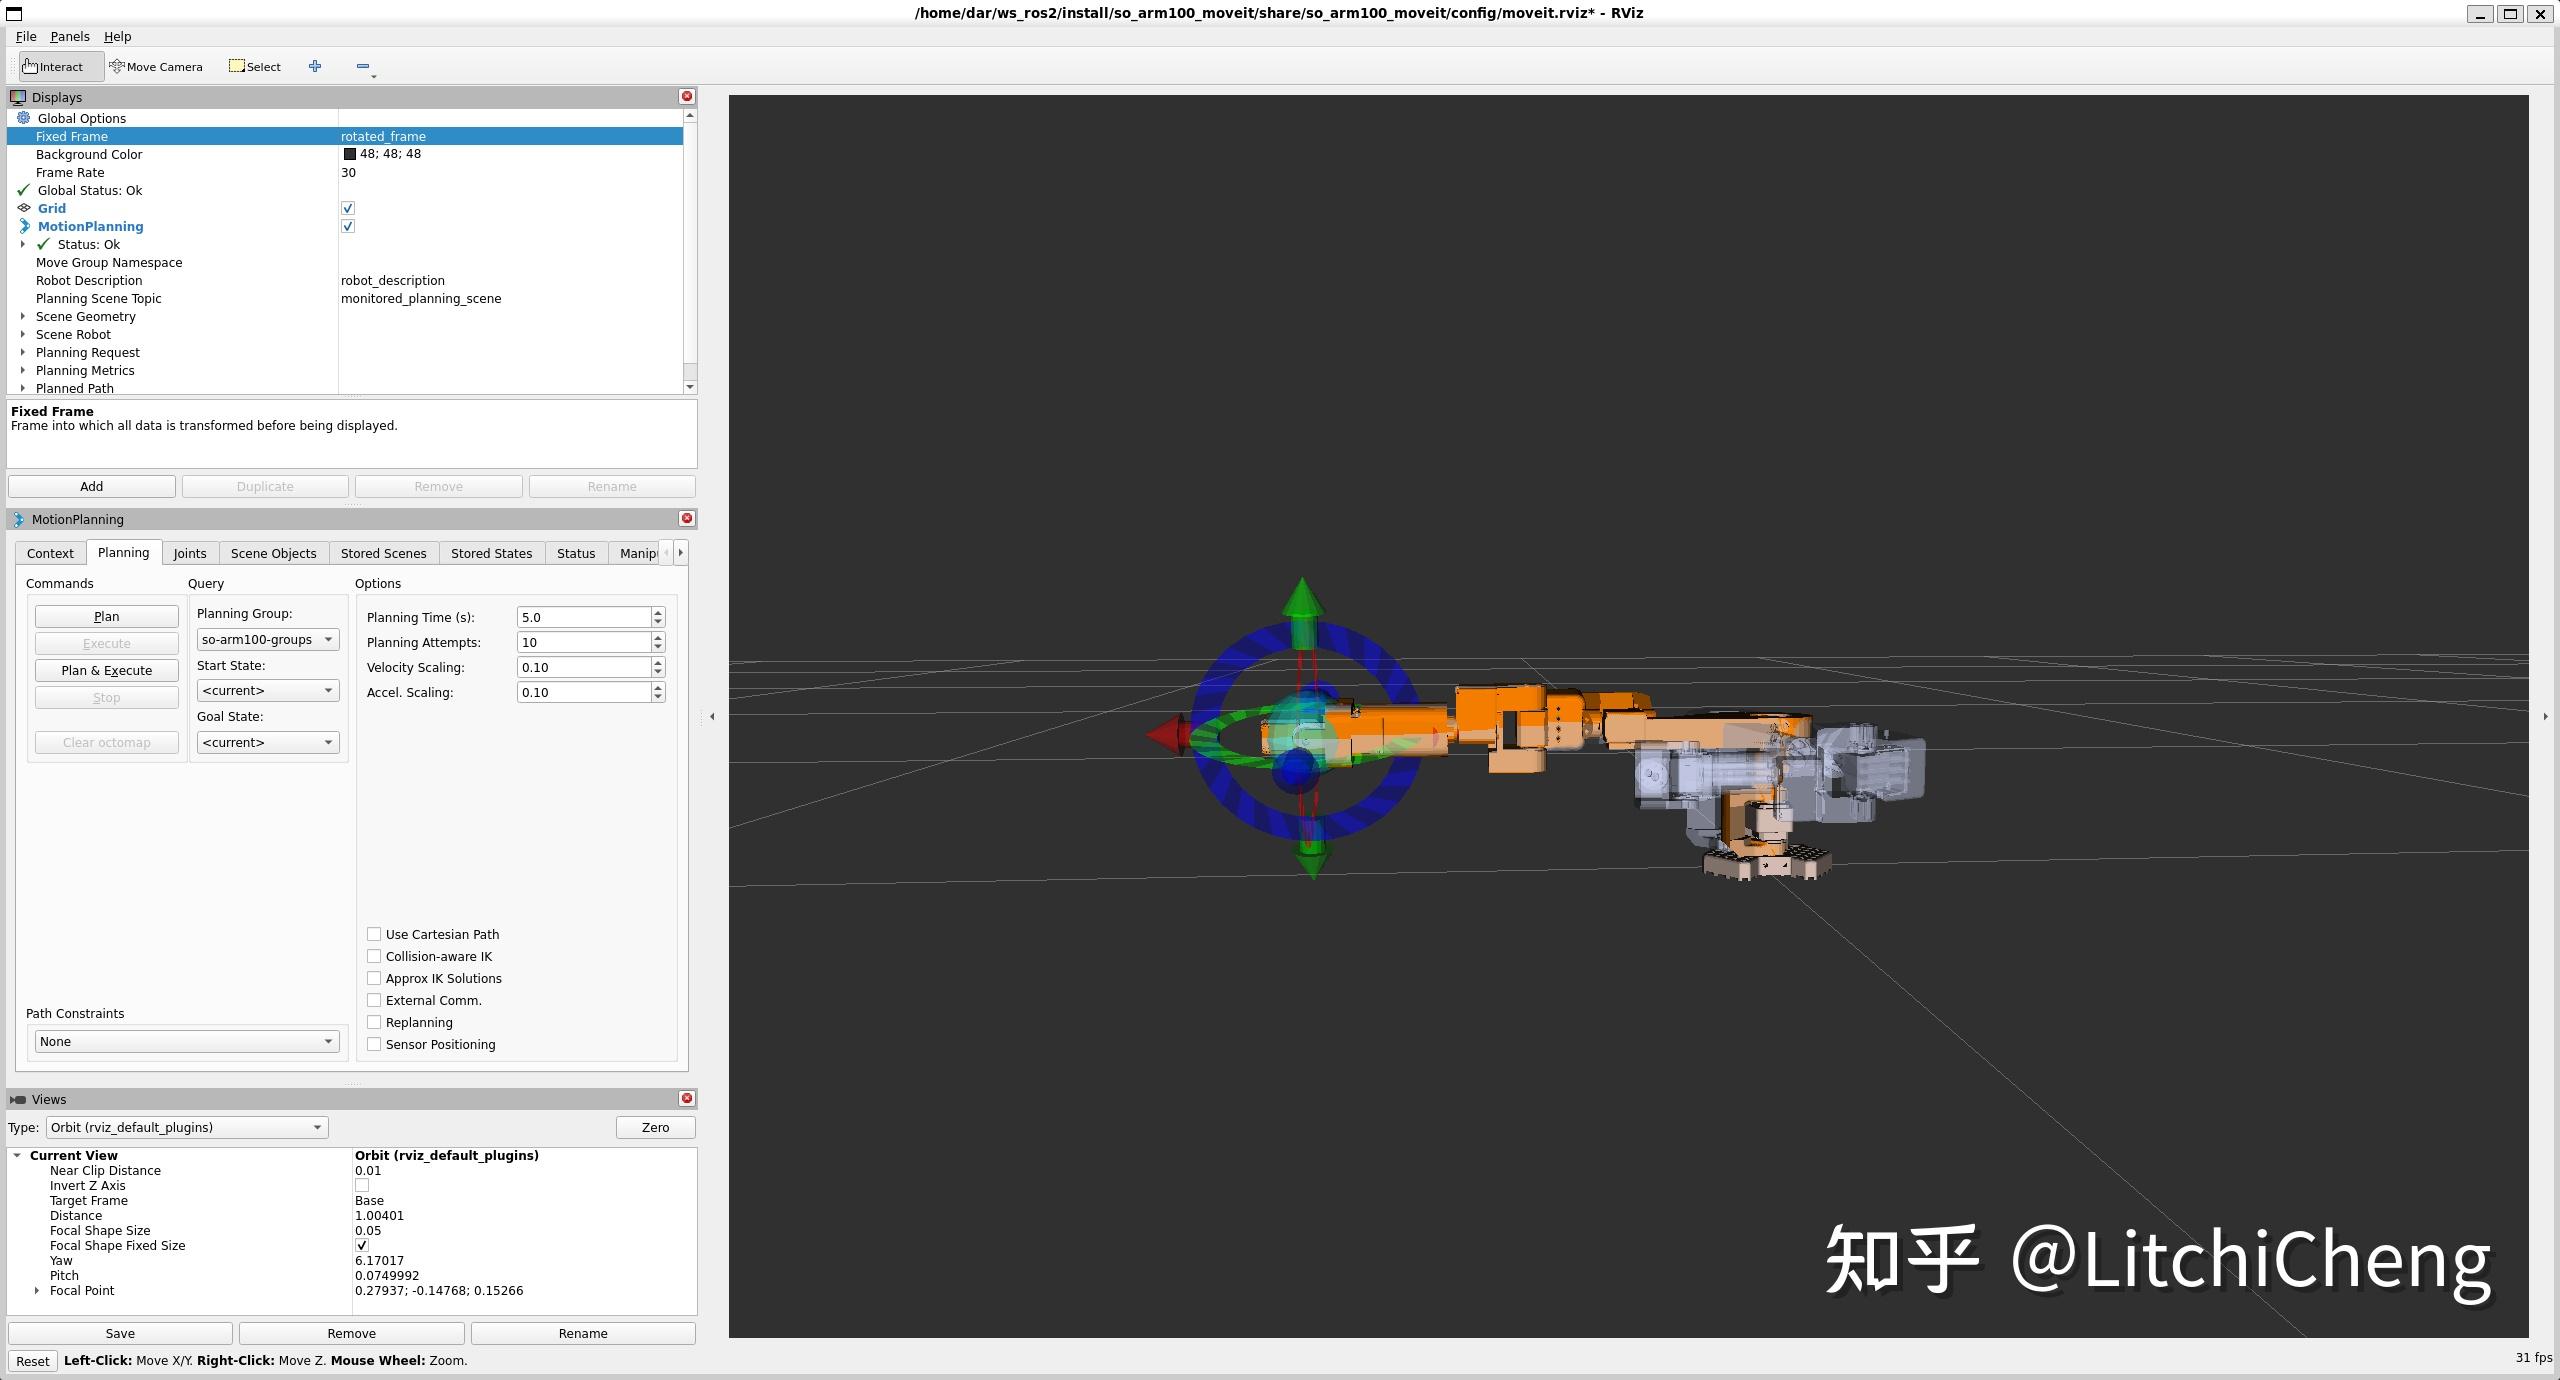Toggle the MotionPlanning display checkbox

[x=348, y=226]
